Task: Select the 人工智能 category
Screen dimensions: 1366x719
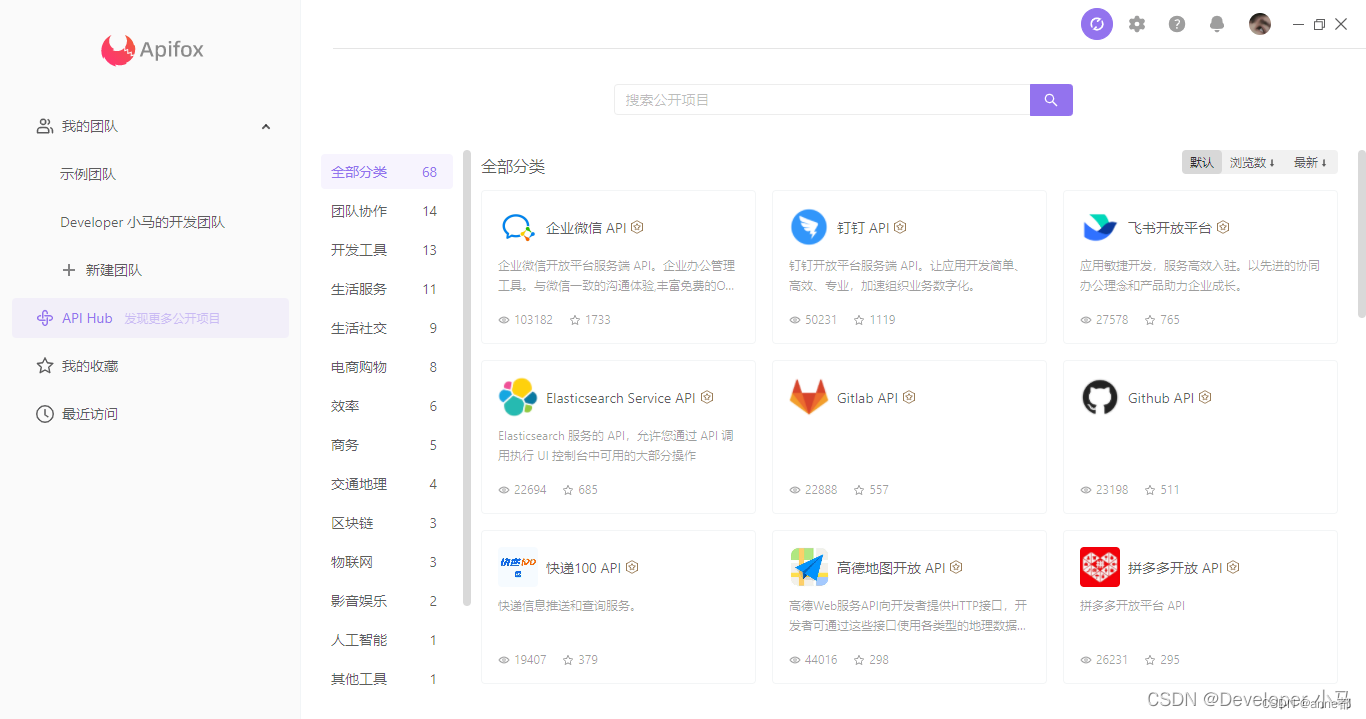Action: click(x=386, y=640)
